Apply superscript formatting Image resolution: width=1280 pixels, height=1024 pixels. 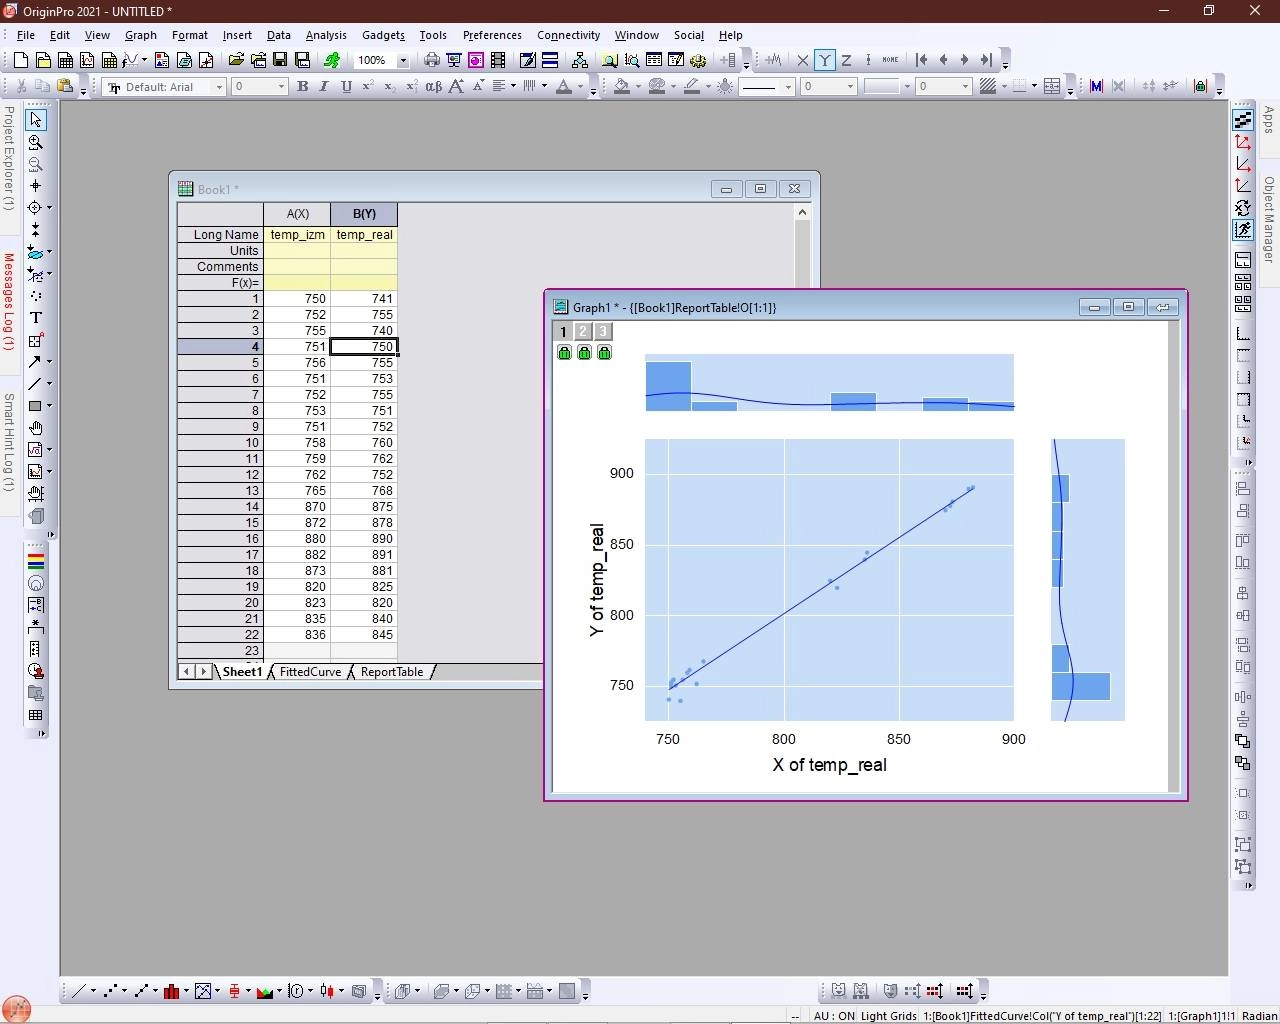[x=368, y=87]
